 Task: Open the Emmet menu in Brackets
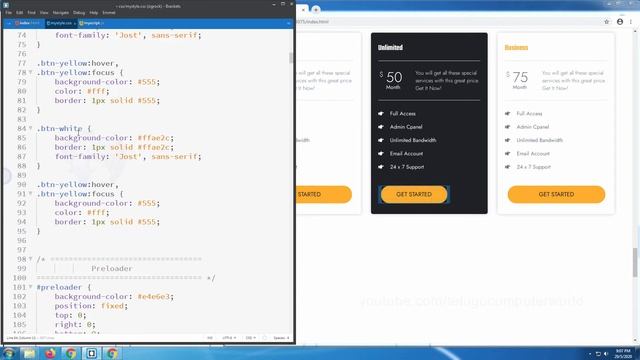pos(109,13)
